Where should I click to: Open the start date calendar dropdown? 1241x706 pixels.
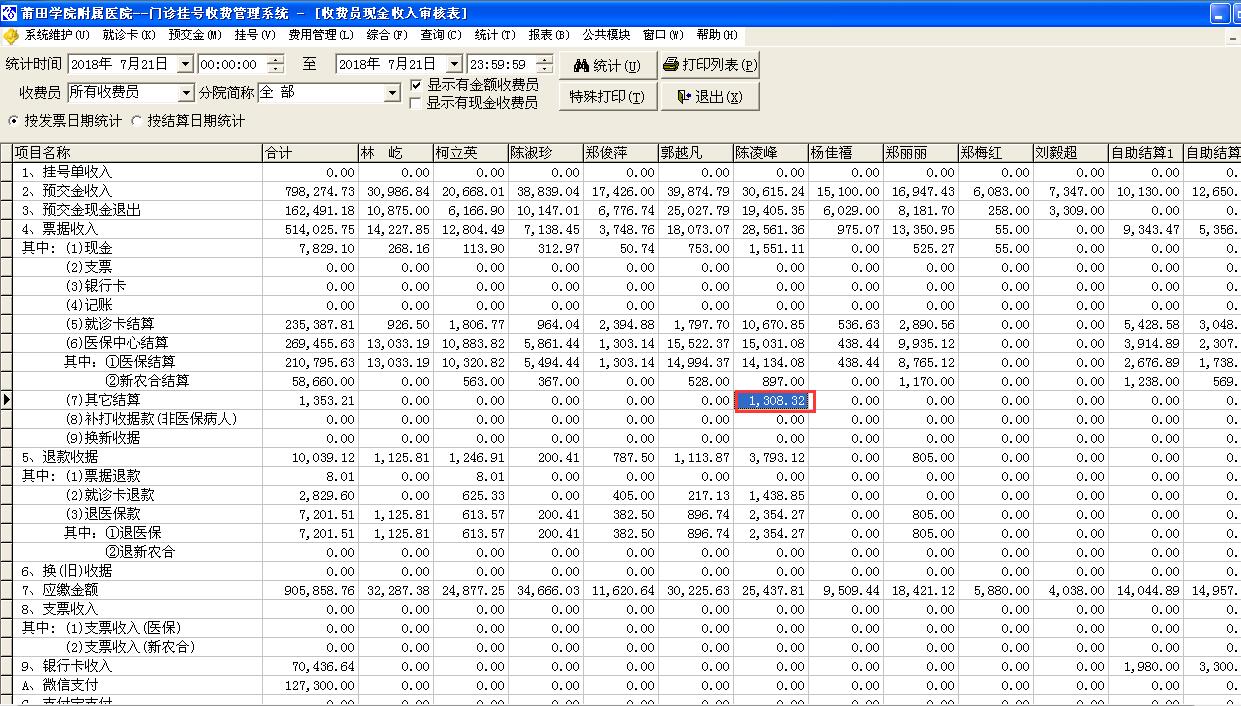184,65
